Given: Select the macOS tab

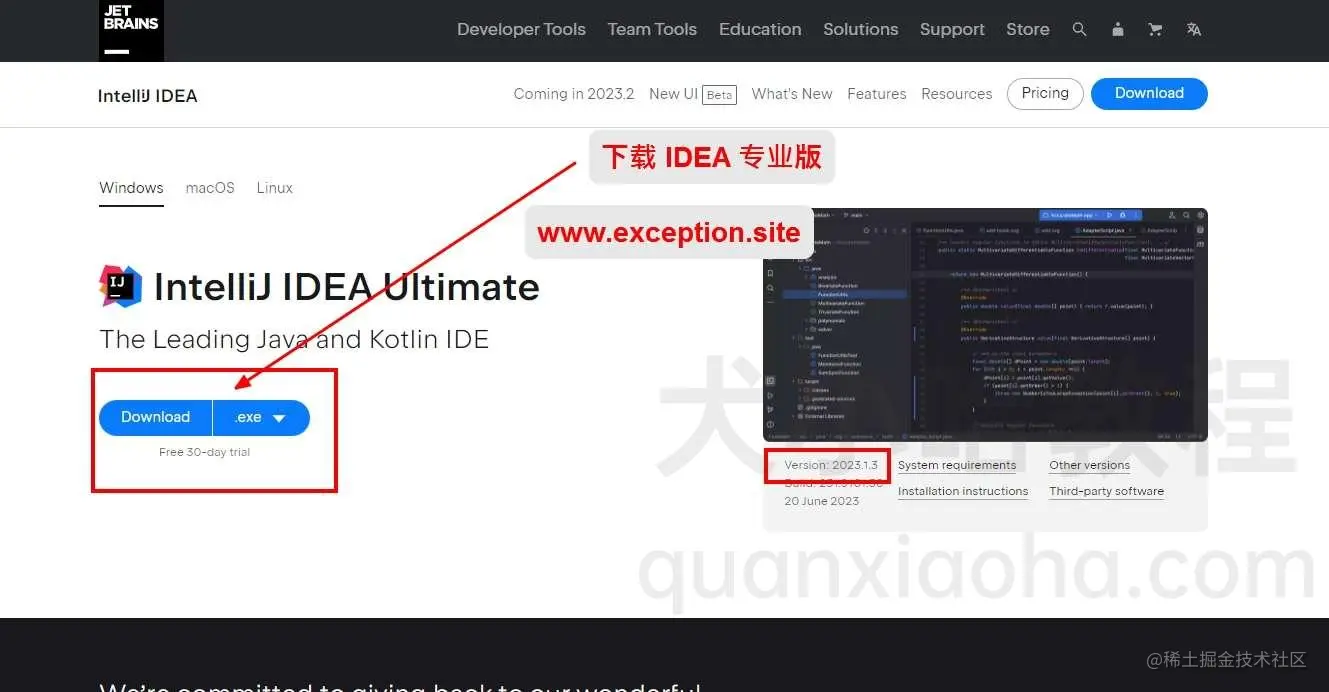Looking at the screenshot, I should 209,187.
